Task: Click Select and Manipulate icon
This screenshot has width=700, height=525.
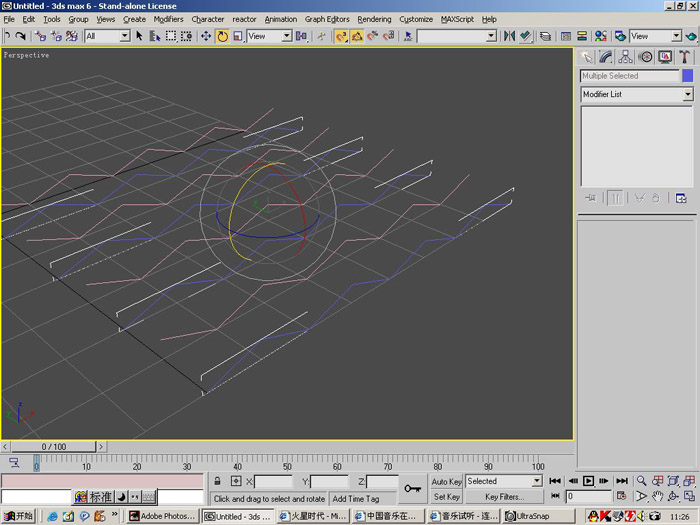Action: click(x=321, y=36)
